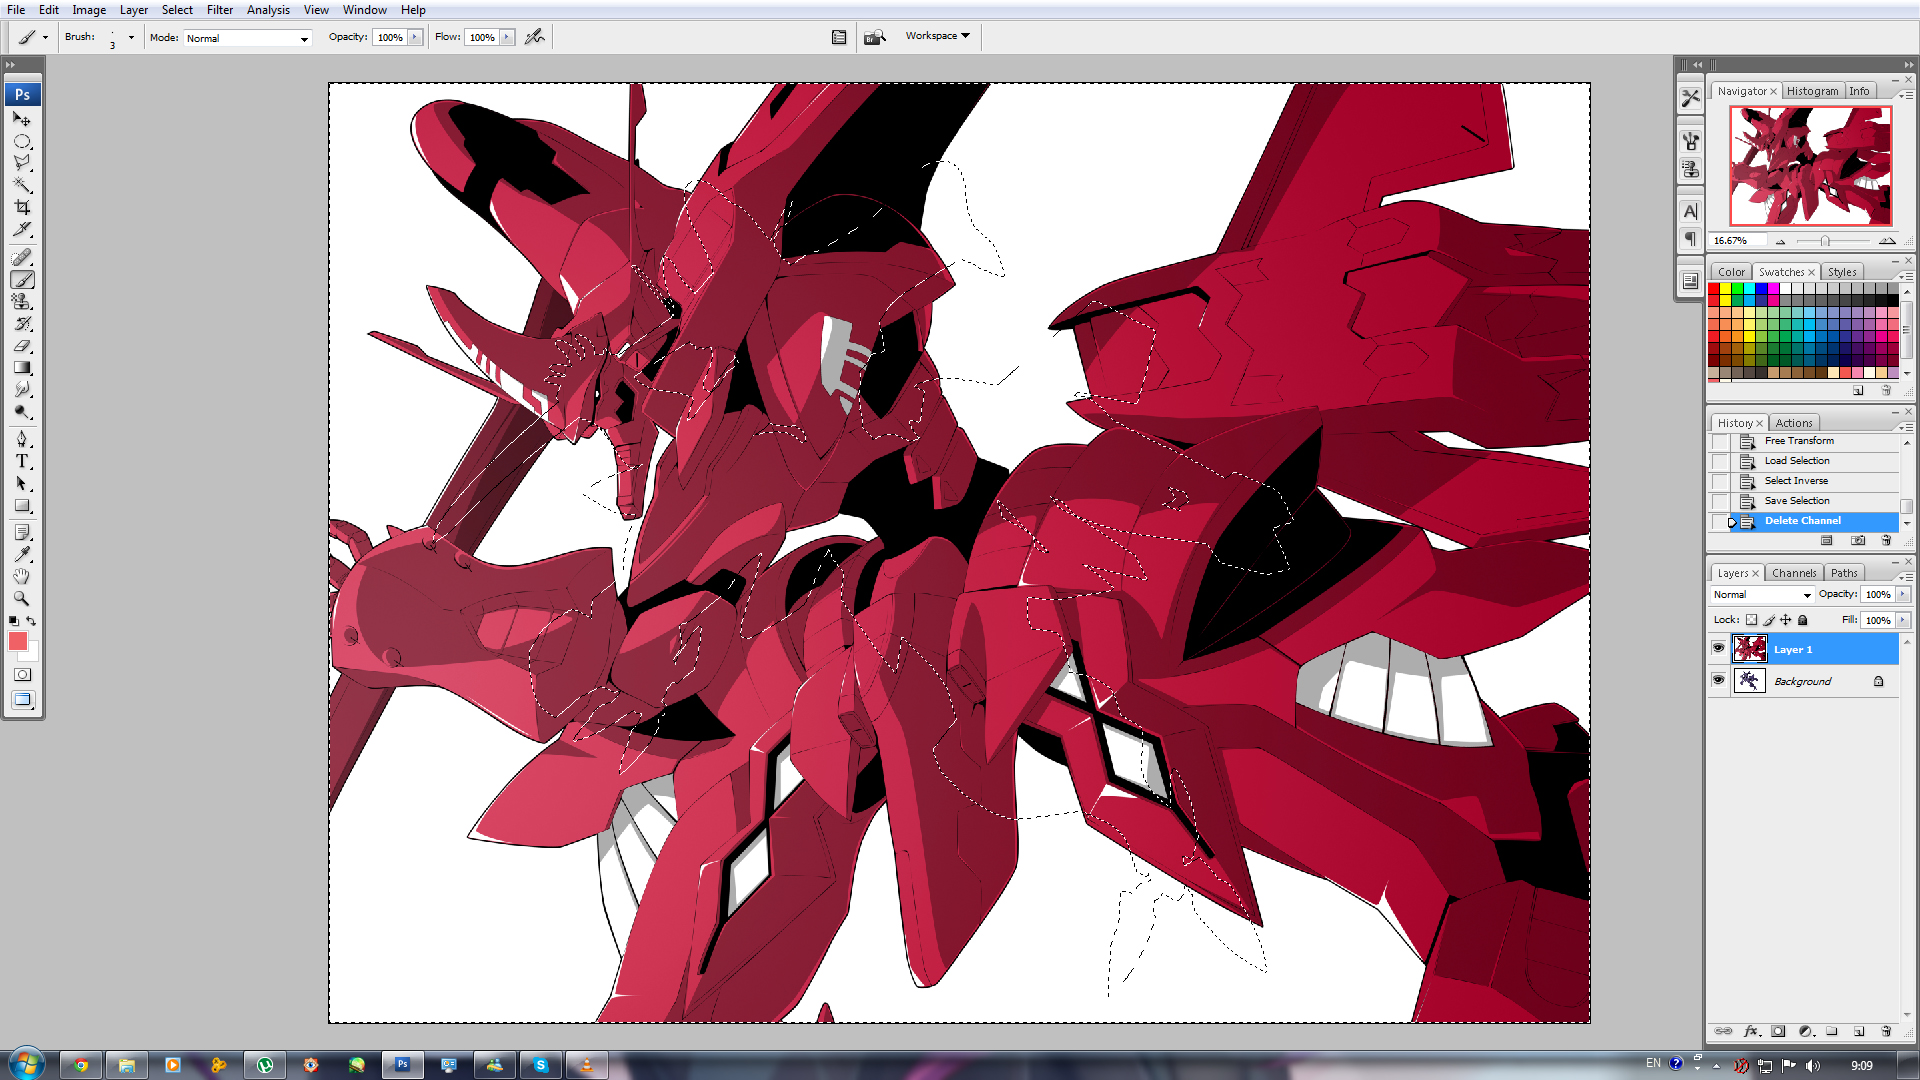Select the Hand tool

click(x=22, y=577)
